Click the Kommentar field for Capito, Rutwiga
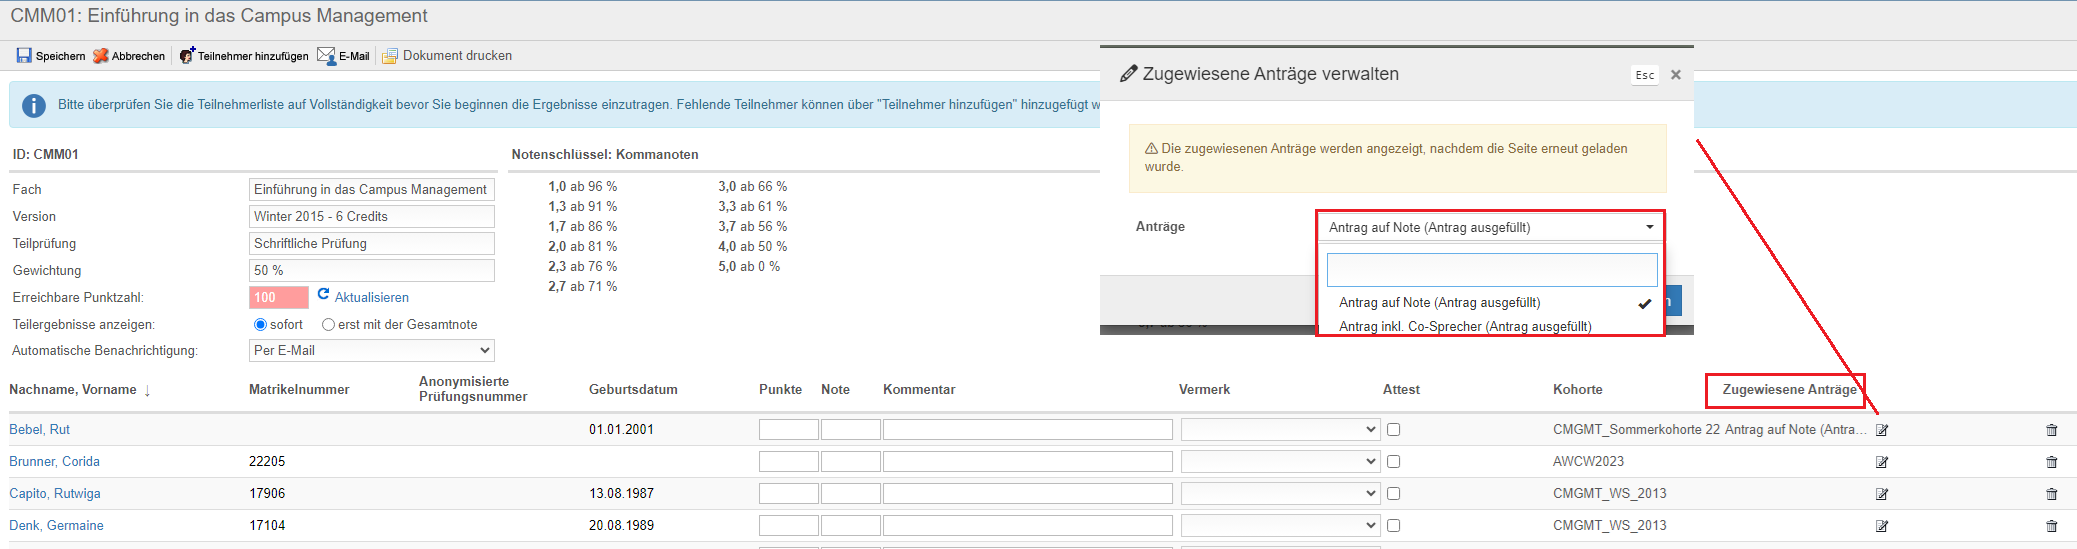Viewport: 2077px width, 549px height. point(1028,494)
